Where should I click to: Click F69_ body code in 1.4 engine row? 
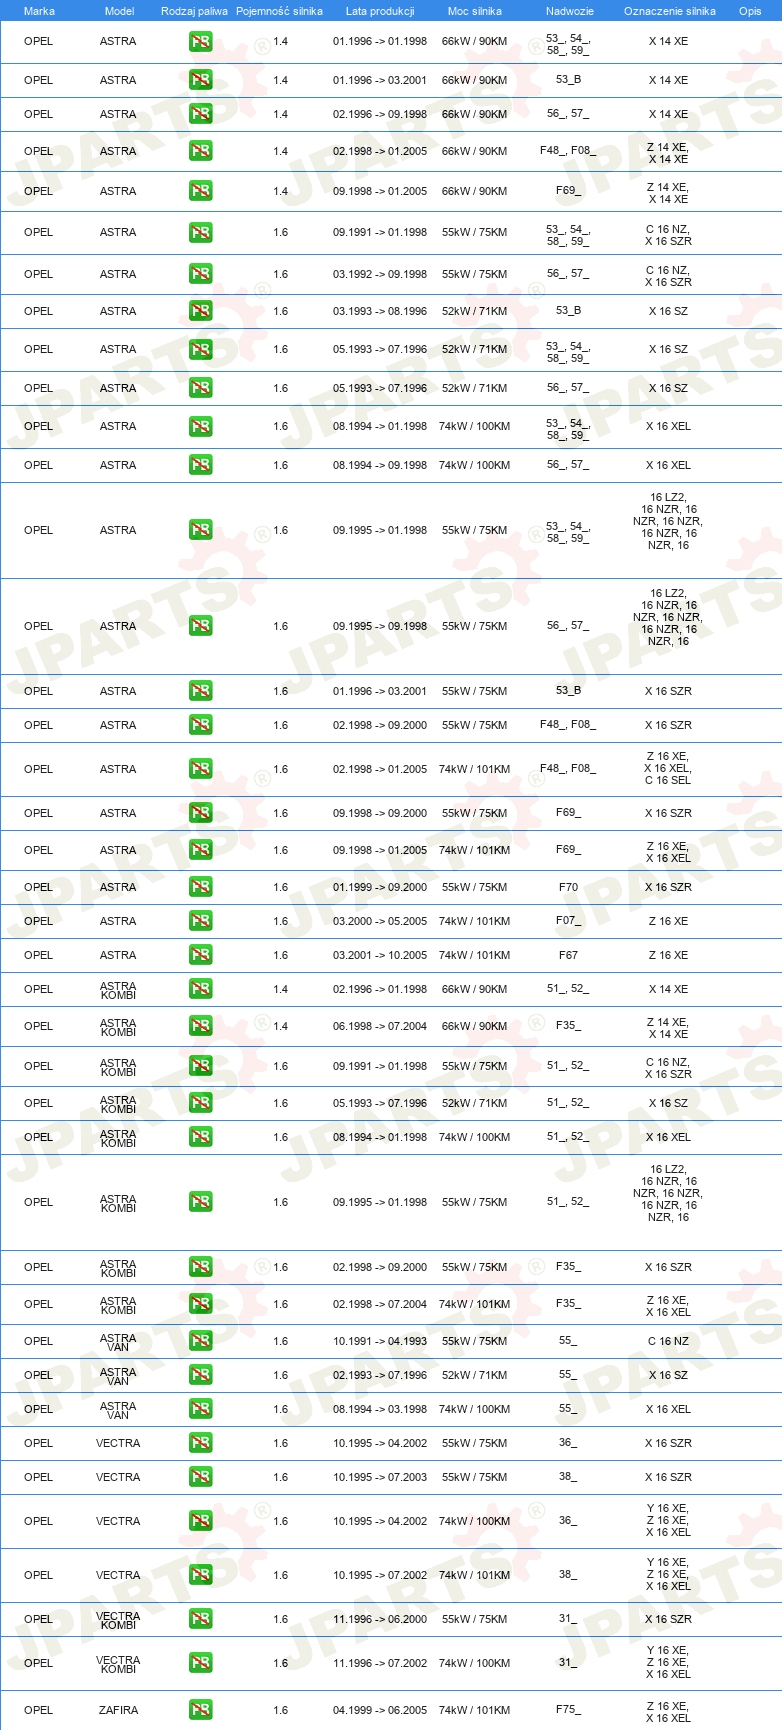click(x=568, y=191)
